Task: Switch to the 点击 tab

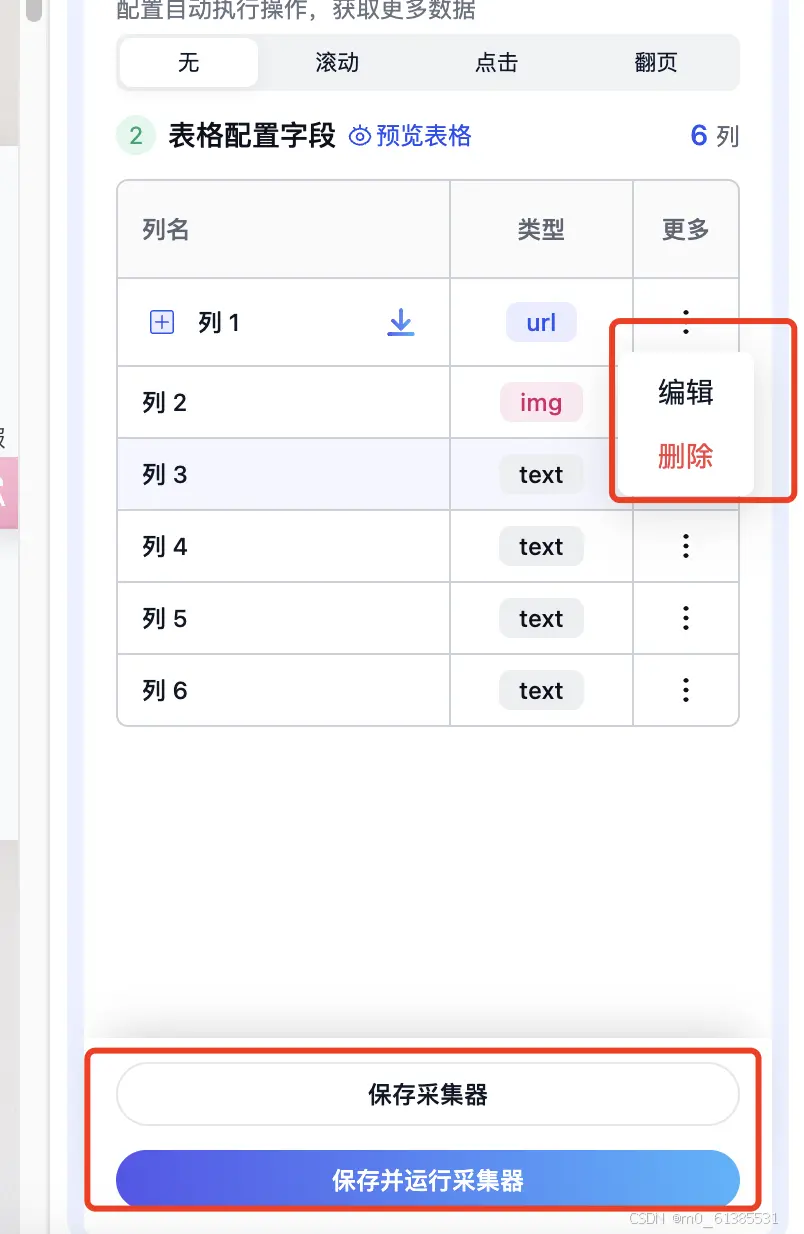Action: click(495, 62)
